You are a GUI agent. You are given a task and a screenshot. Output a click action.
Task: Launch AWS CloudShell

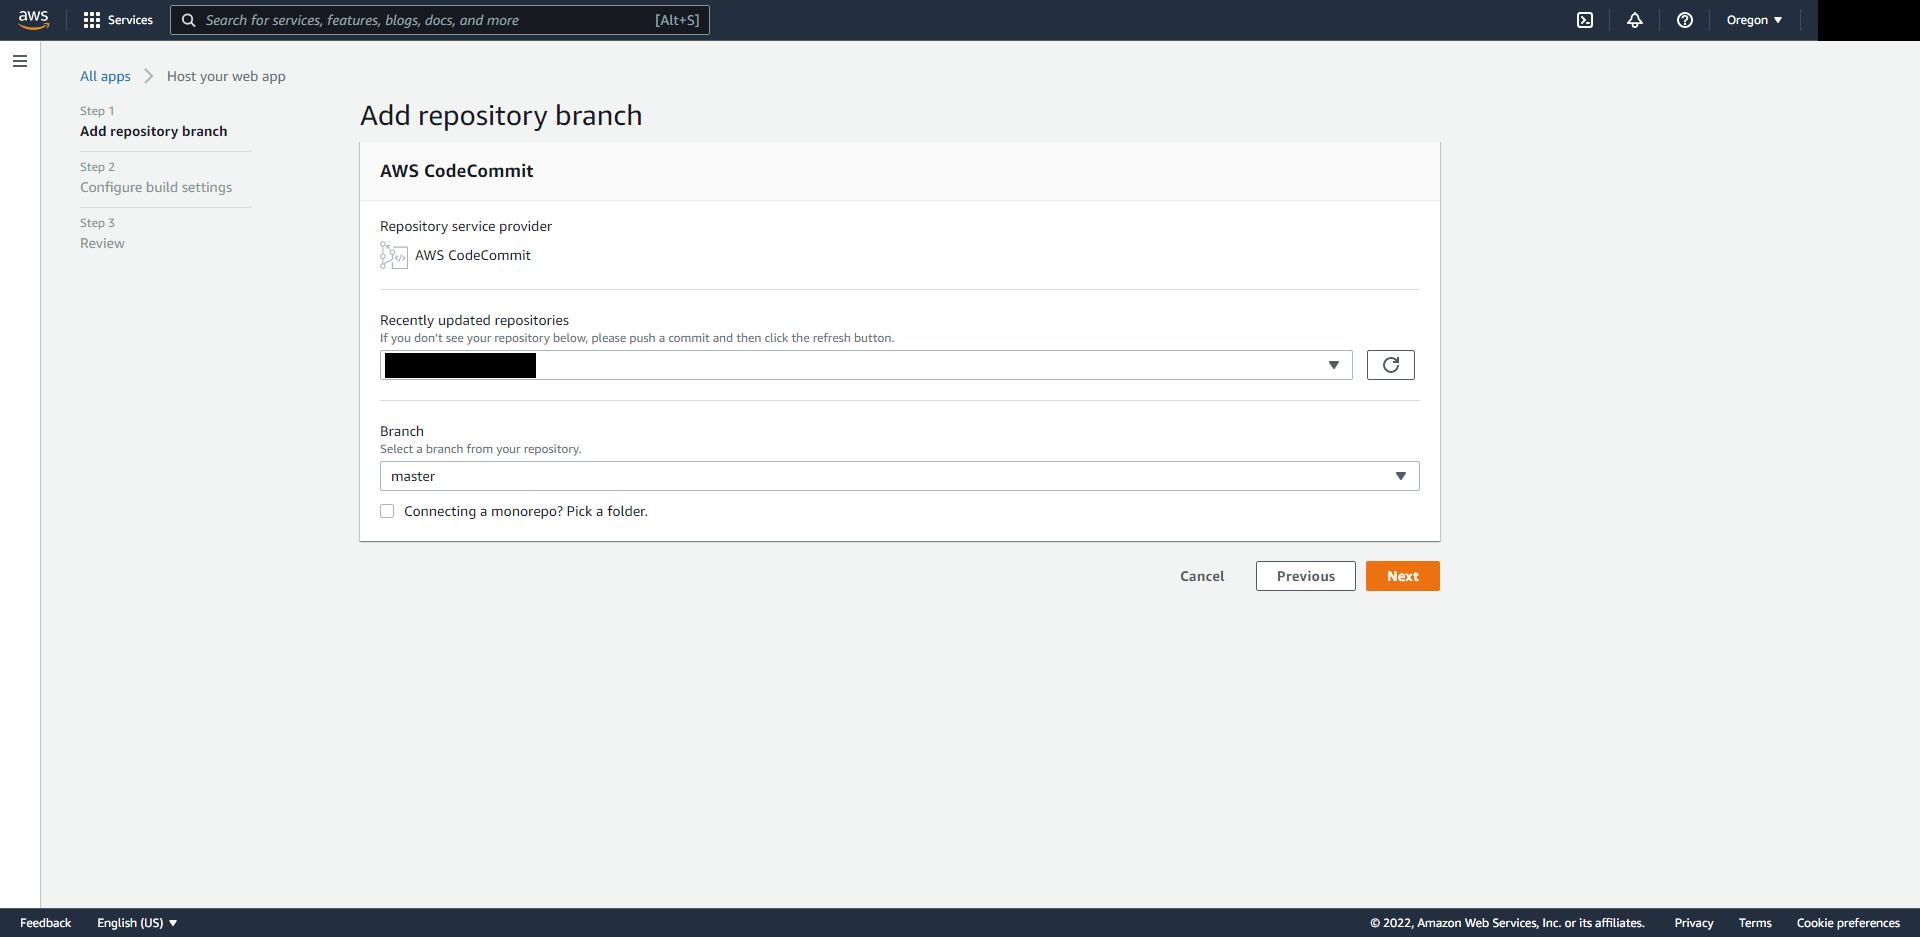(x=1585, y=20)
